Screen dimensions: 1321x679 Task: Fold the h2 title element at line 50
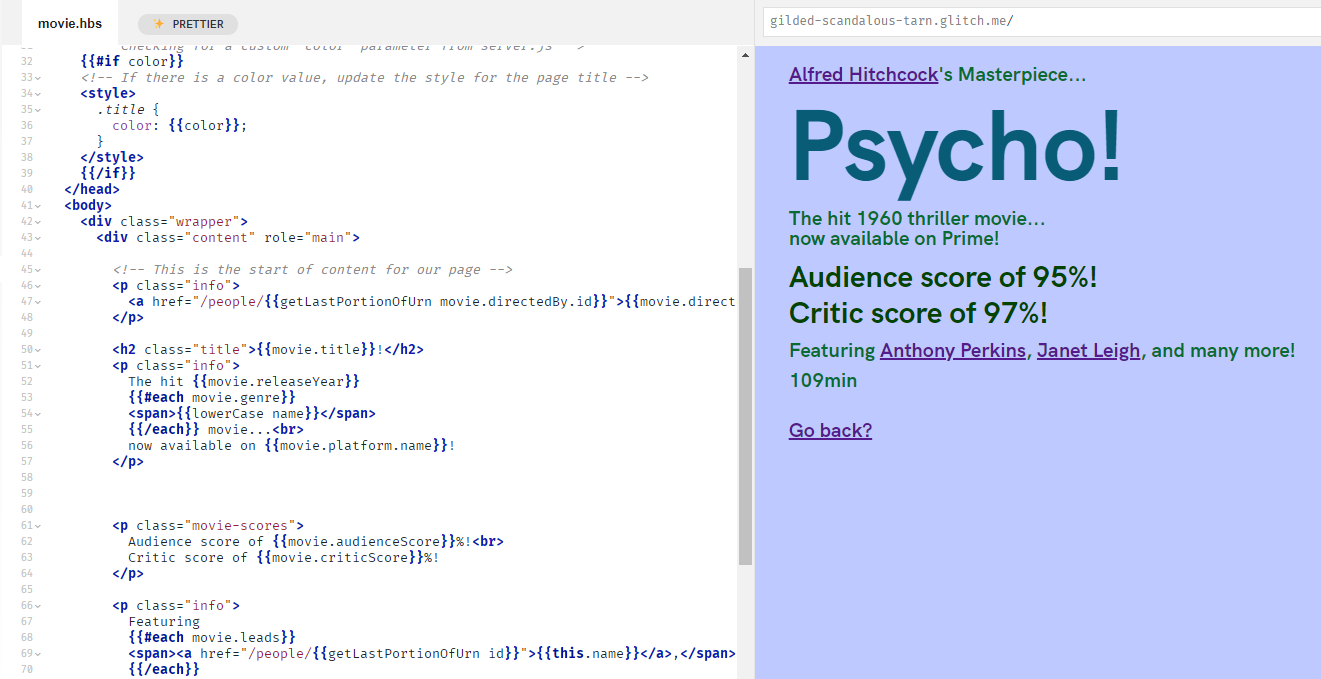(38, 350)
